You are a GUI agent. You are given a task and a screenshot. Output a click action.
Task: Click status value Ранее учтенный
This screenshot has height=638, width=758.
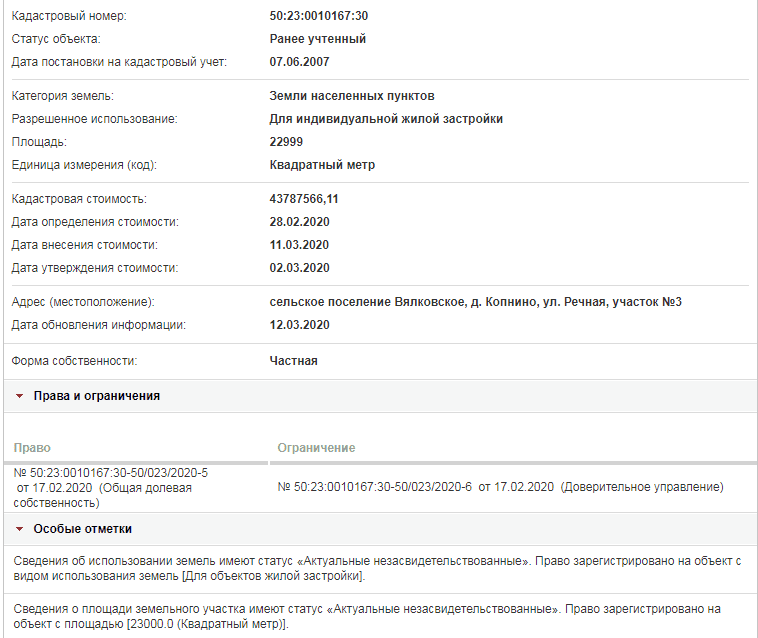click(318, 39)
